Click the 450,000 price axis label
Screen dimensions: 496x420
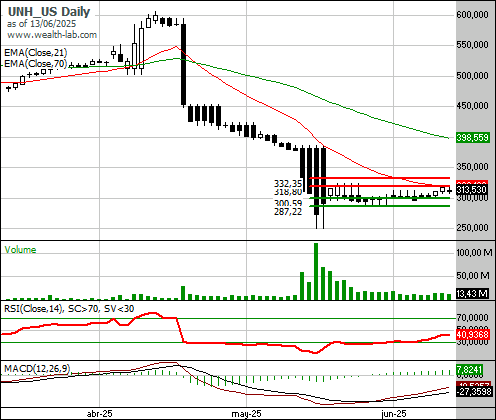pyautogui.click(x=472, y=106)
